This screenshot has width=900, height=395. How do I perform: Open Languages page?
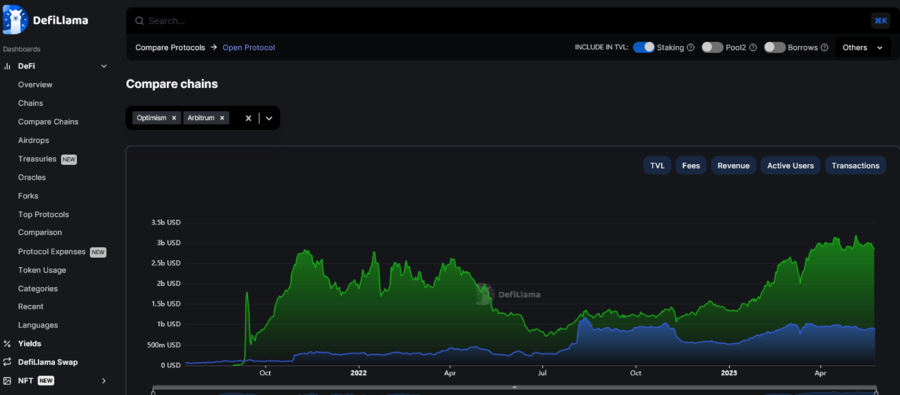coord(38,325)
